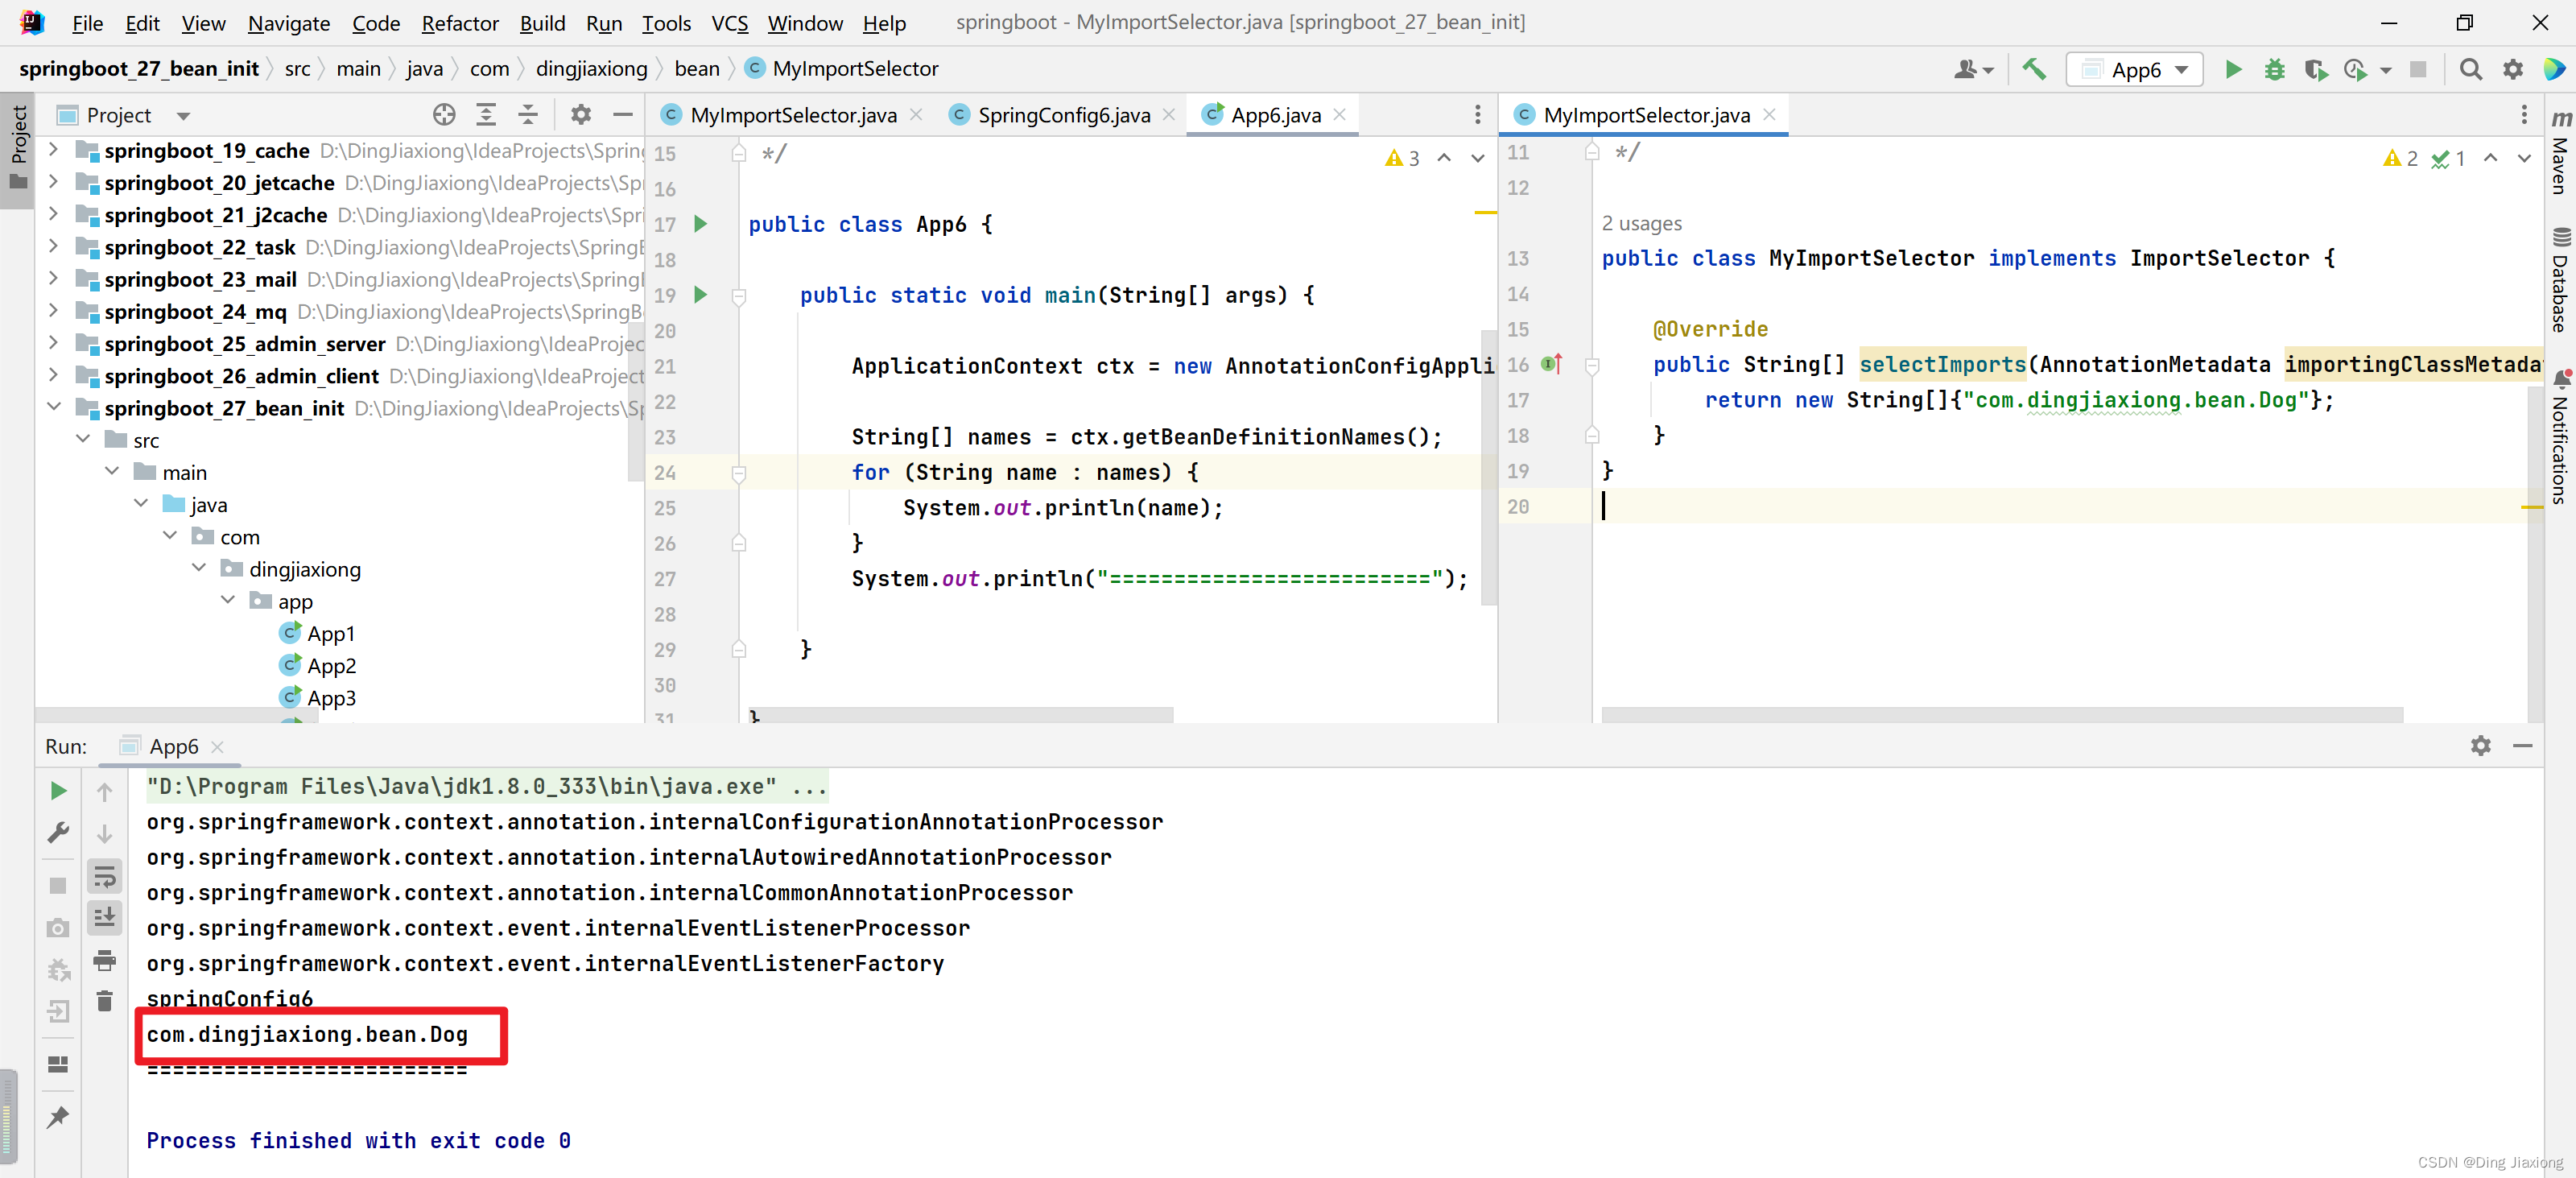The image size is (2576, 1178).
Task: Select the App6 run tab
Action: point(172,746)
